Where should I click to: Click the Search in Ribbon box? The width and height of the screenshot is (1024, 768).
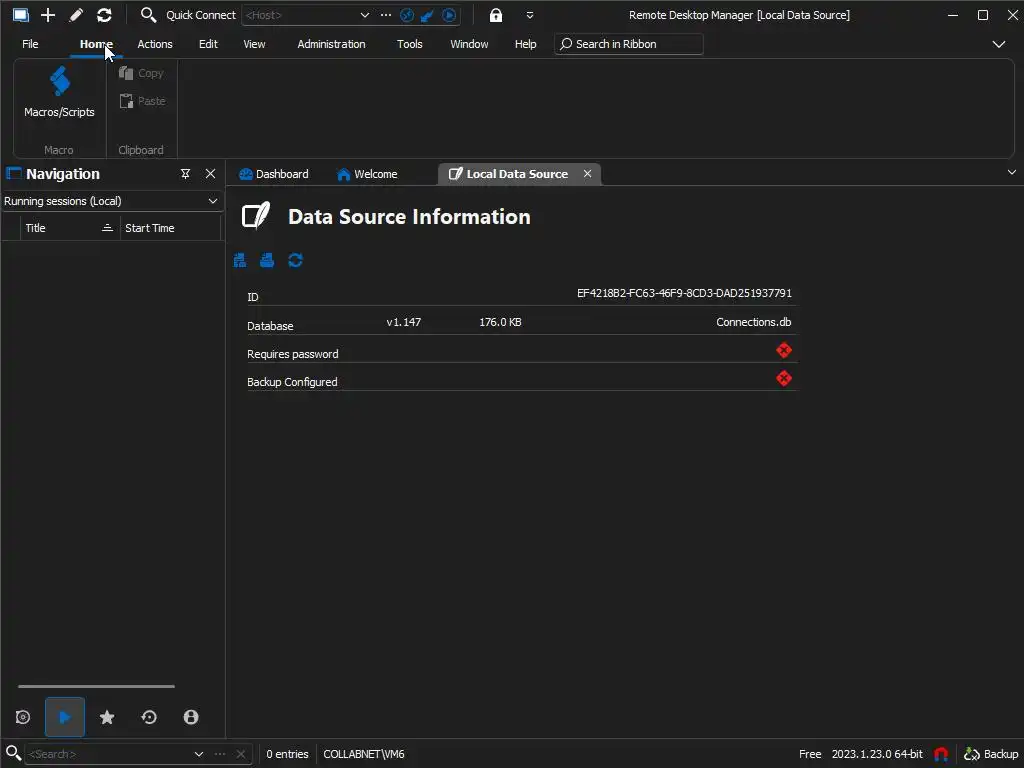click(629, 44)
